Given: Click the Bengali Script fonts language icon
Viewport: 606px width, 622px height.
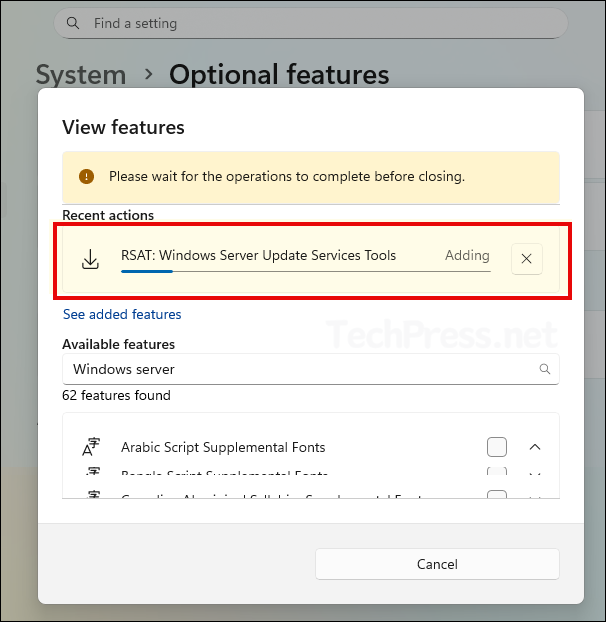Looking at the screenshot, I should (x=92, y=473).
